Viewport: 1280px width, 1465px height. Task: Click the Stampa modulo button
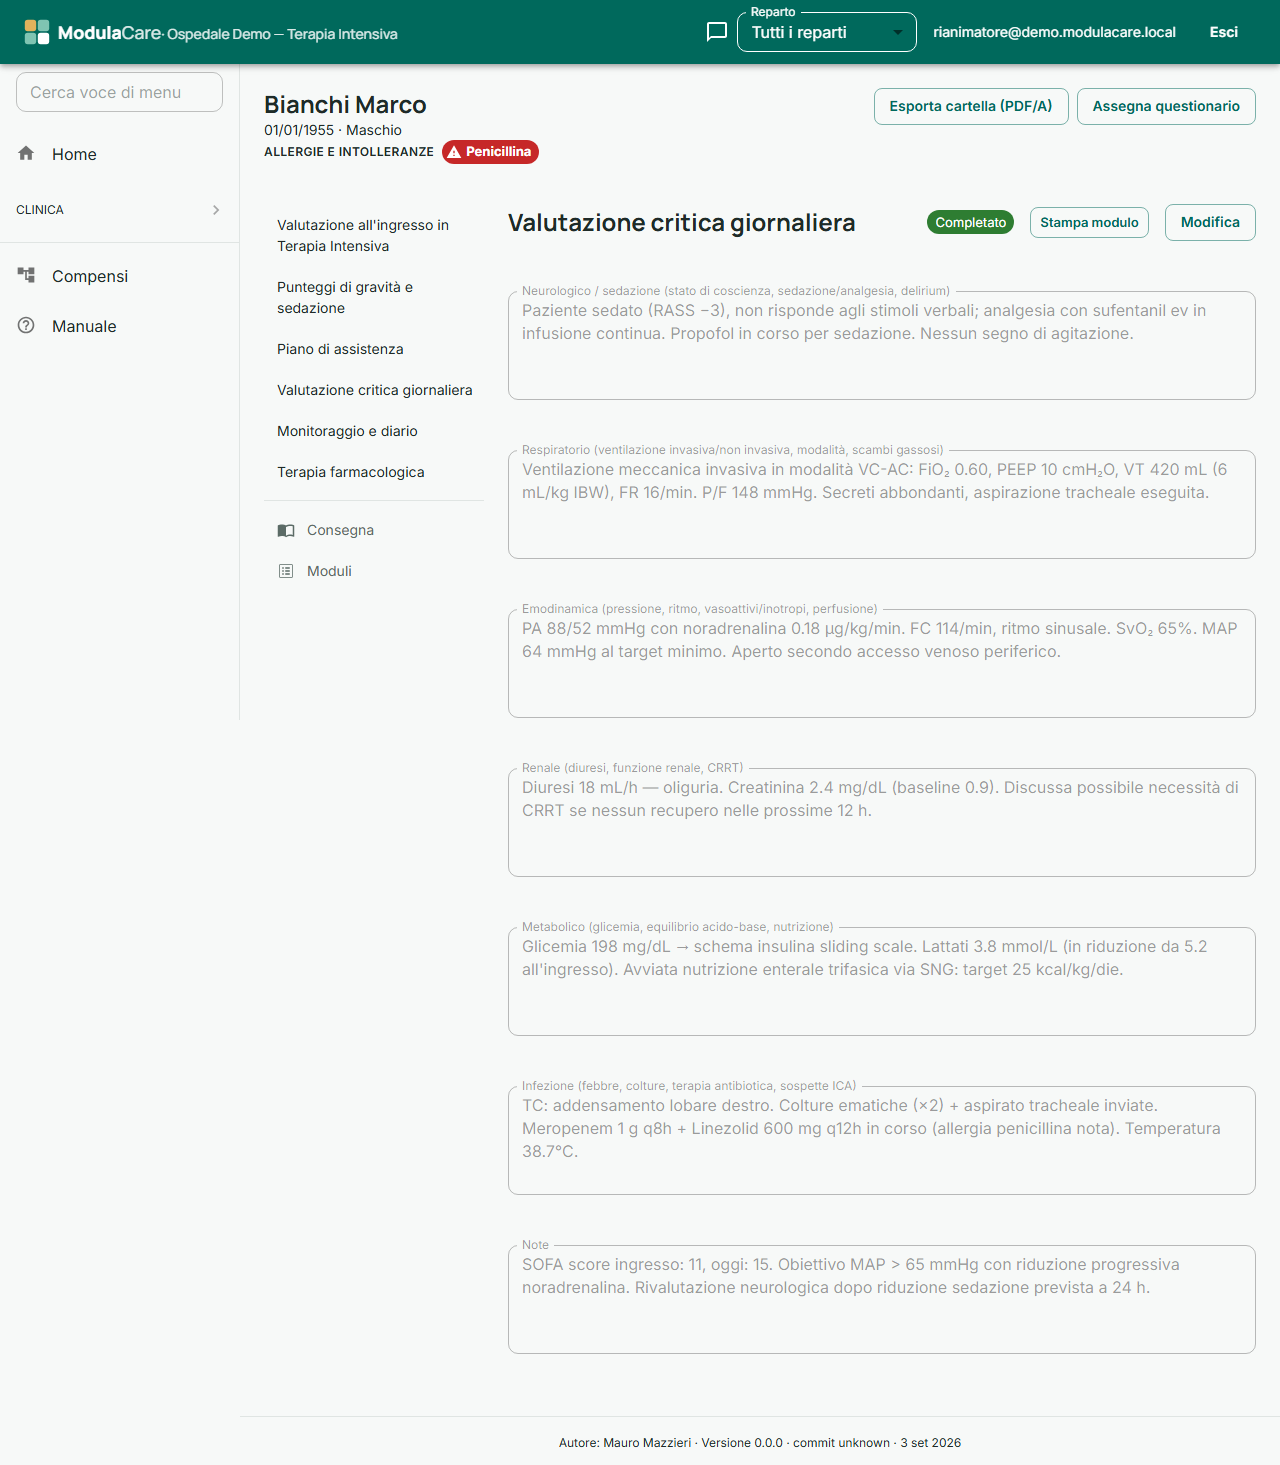[1089, 222]
